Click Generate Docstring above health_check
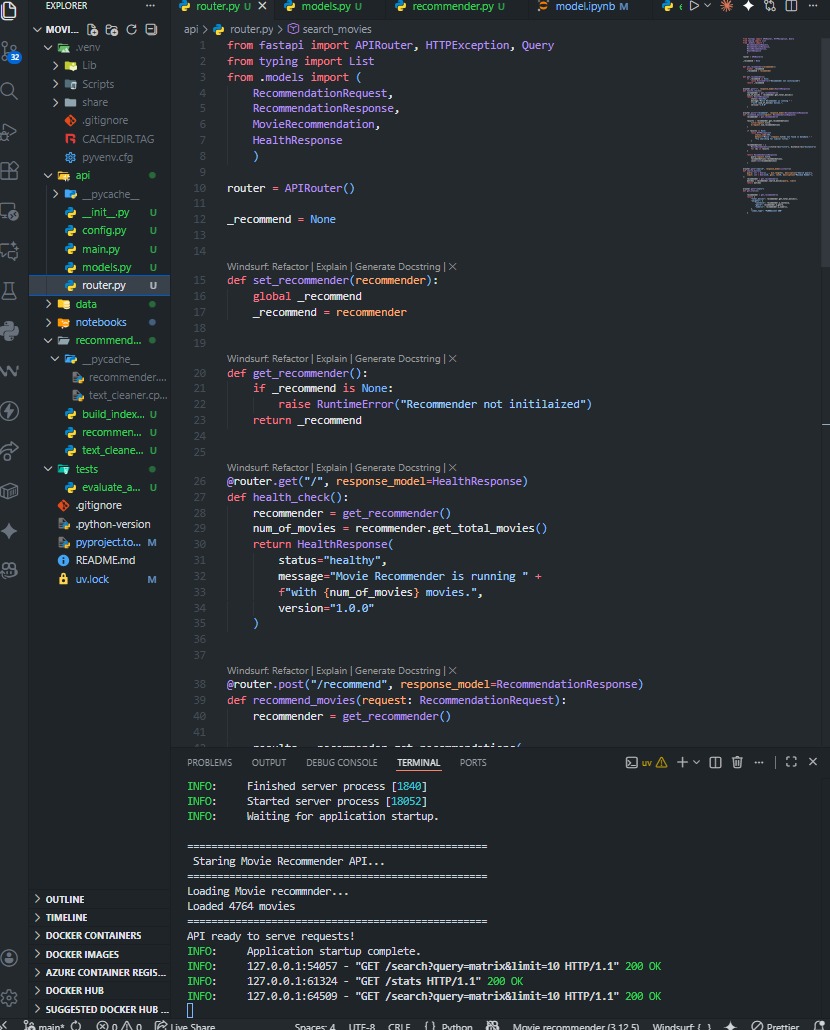Screen dimensions: 830x1030 pos(397,468)
